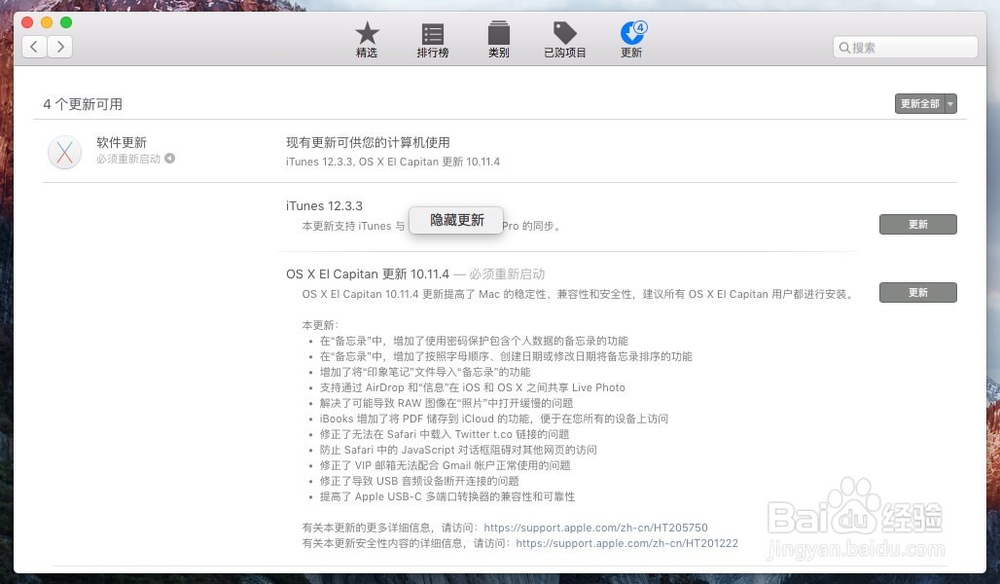
Task: Click the yellow minimize window button
Action: point(47,22)
